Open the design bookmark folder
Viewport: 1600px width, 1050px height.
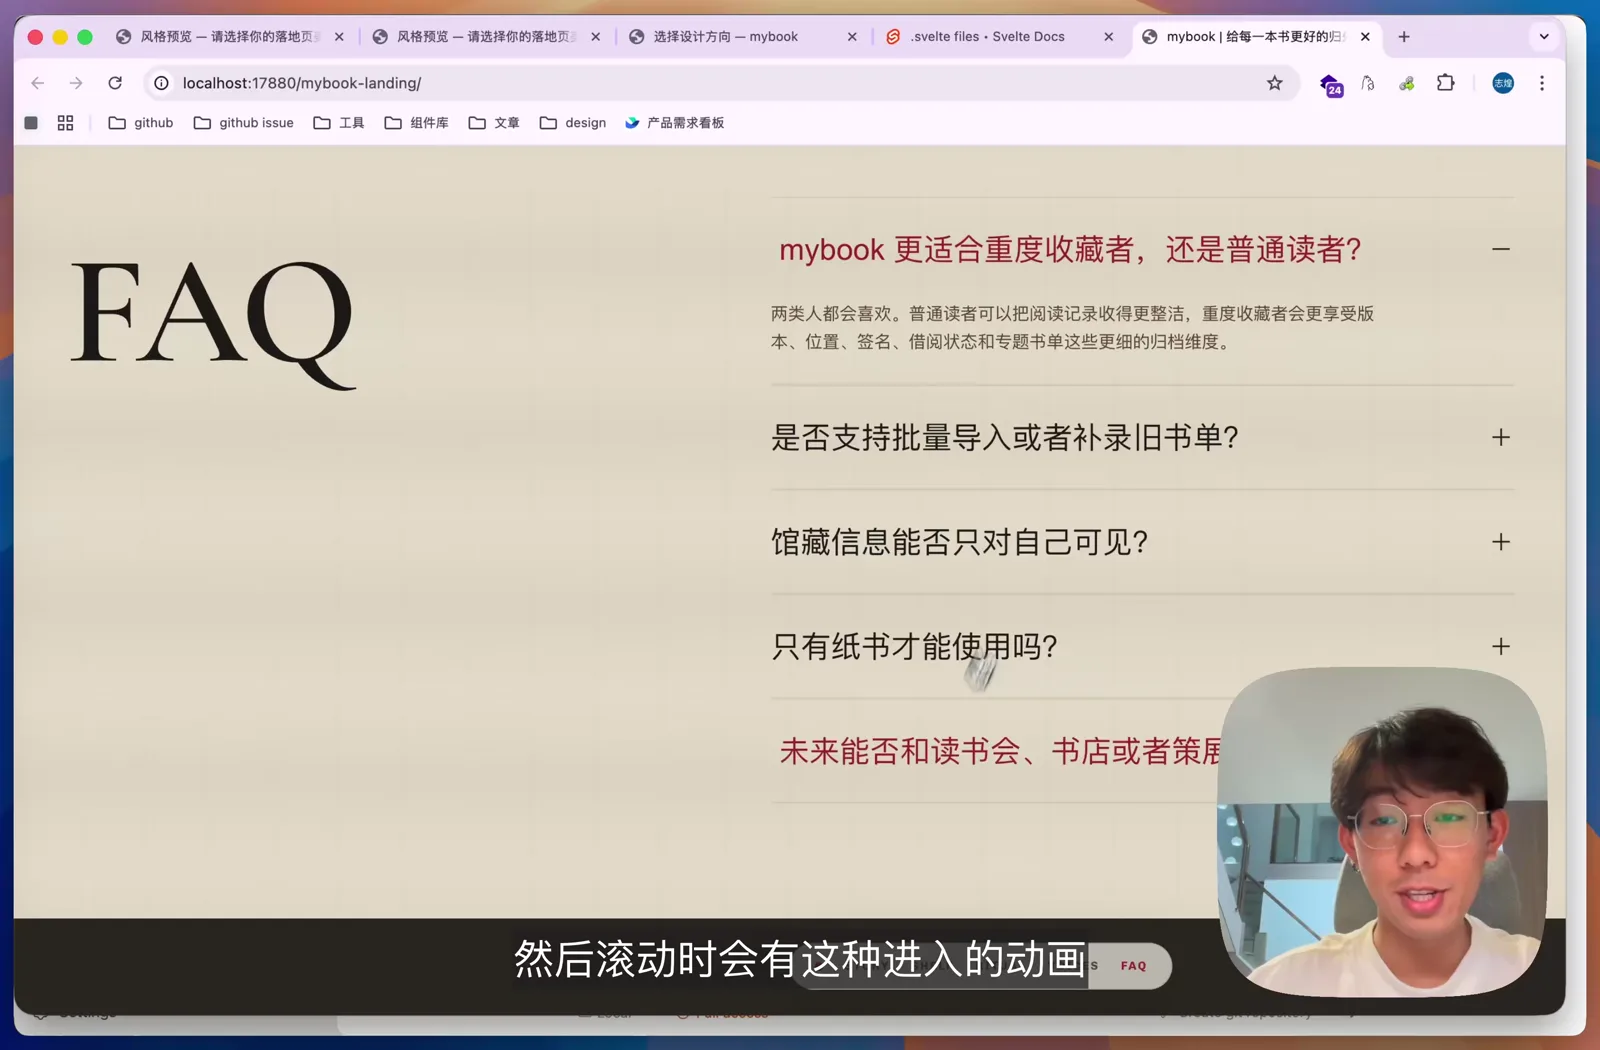[x=573, y=123]
